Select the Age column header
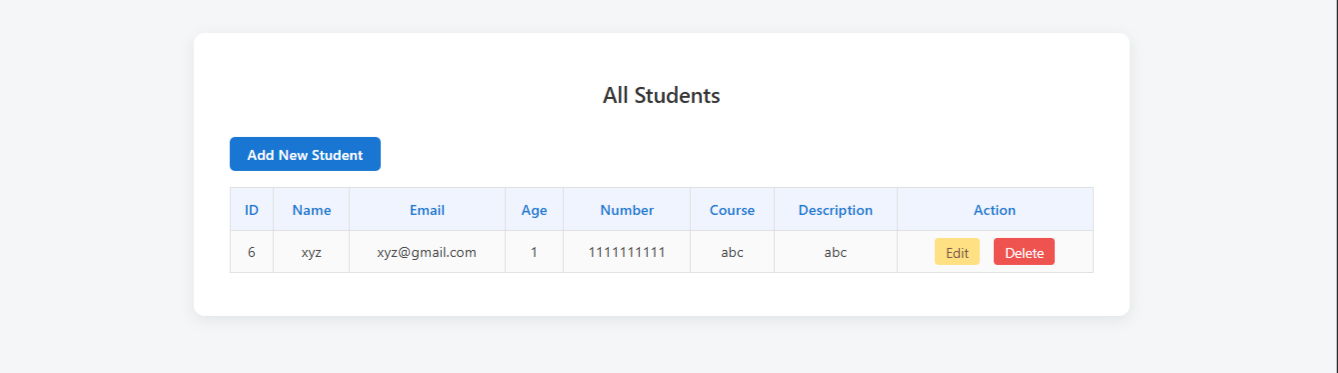Image resolution: width=1338 pixels, height=373 pixels. [534, 210]
